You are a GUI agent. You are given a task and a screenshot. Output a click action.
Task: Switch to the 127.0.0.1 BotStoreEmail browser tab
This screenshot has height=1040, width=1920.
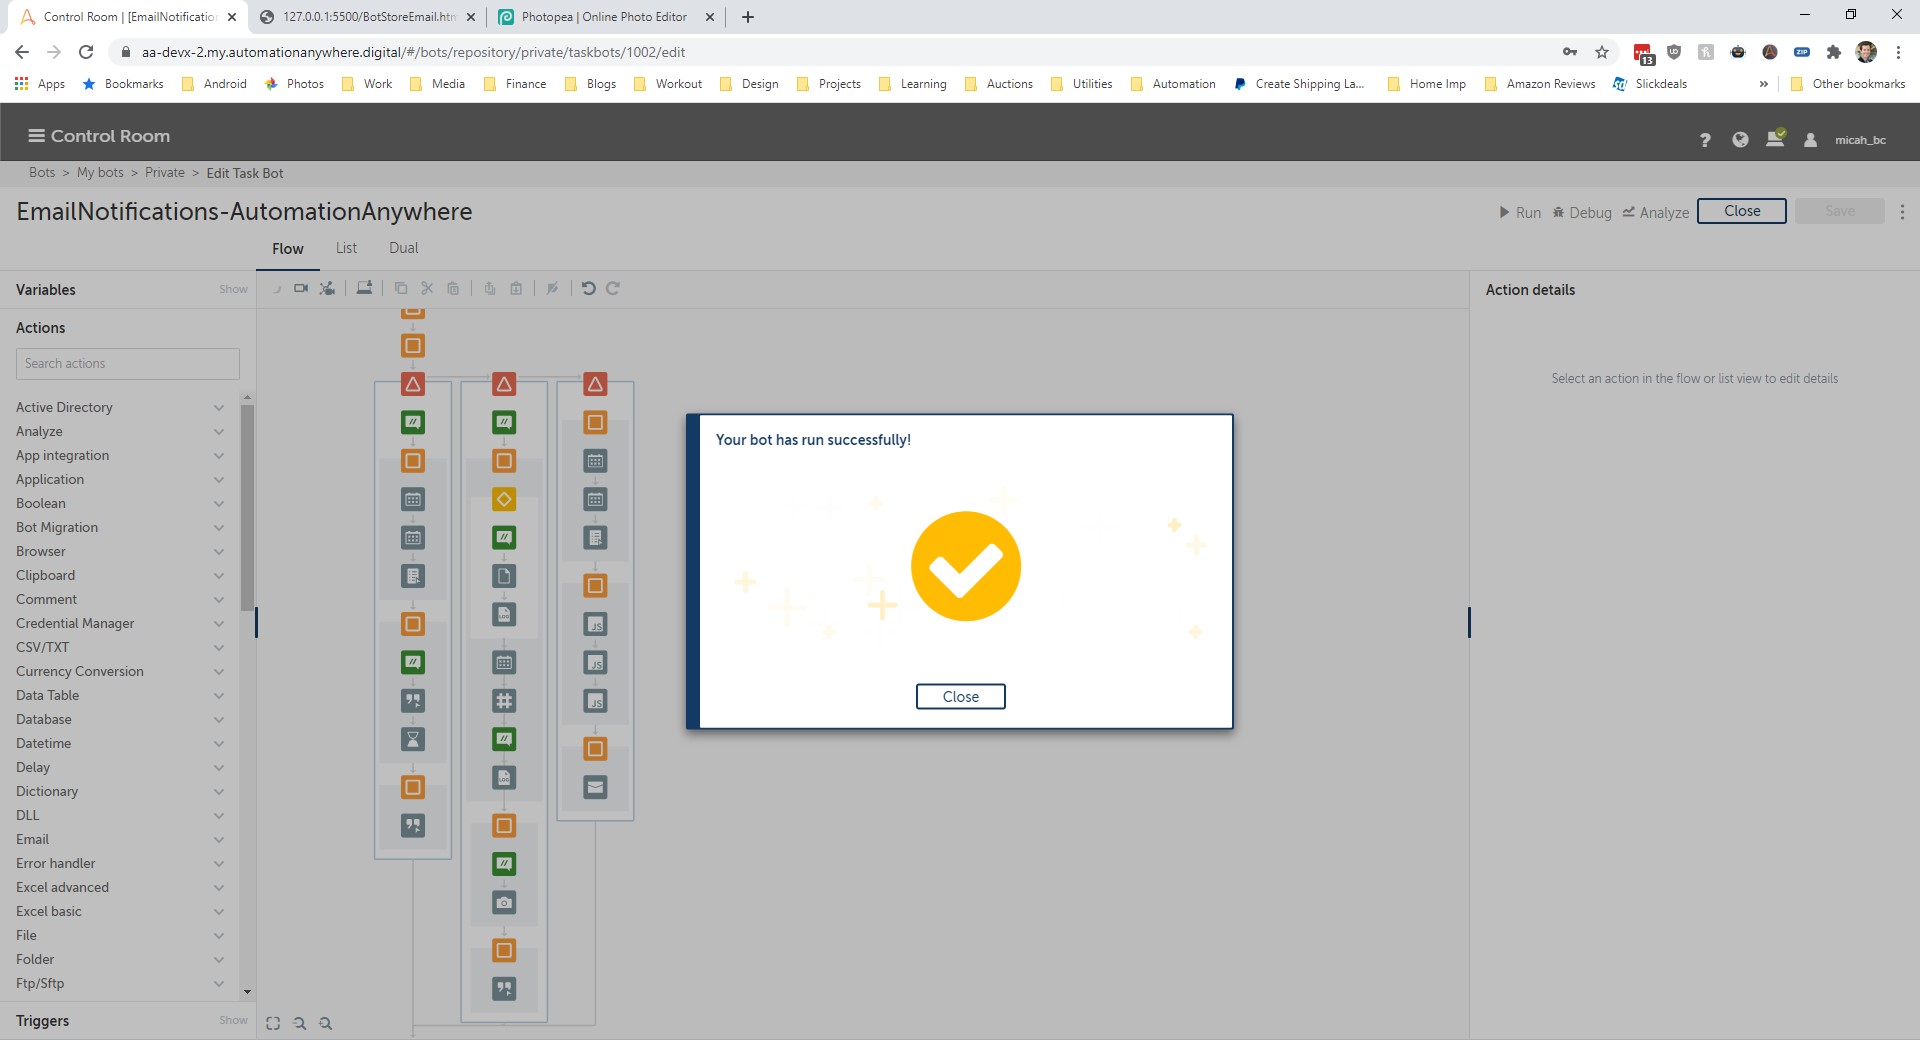pyautogui.click(x=366, y=17)
